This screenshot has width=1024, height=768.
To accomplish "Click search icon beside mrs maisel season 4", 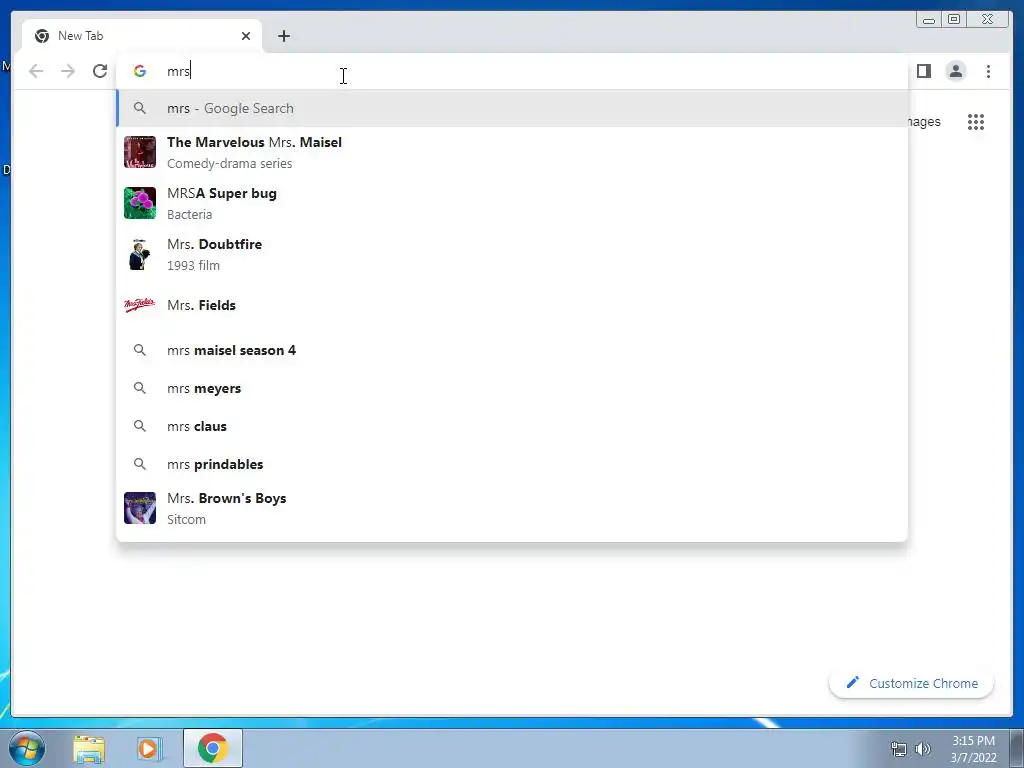I will pos(140,350).
